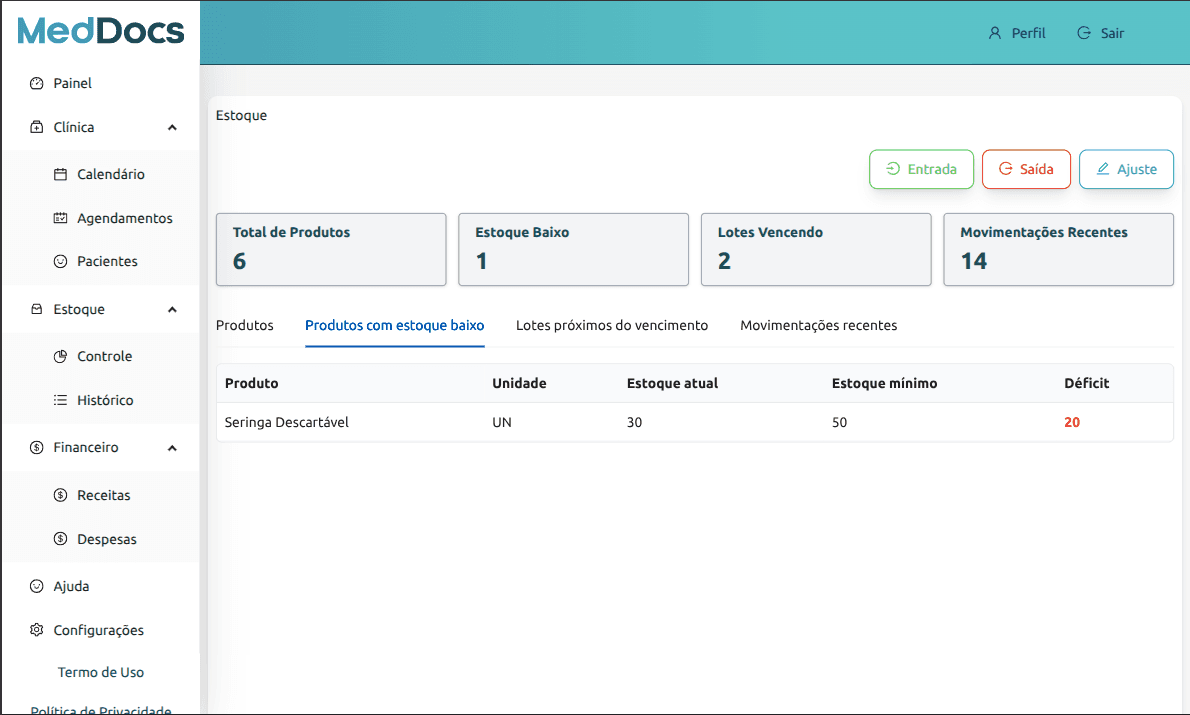The width and height of the screenshot is (1190, 715).
Task: Open Lotes próximos do vencimento tab
Action: click(611, 325)
